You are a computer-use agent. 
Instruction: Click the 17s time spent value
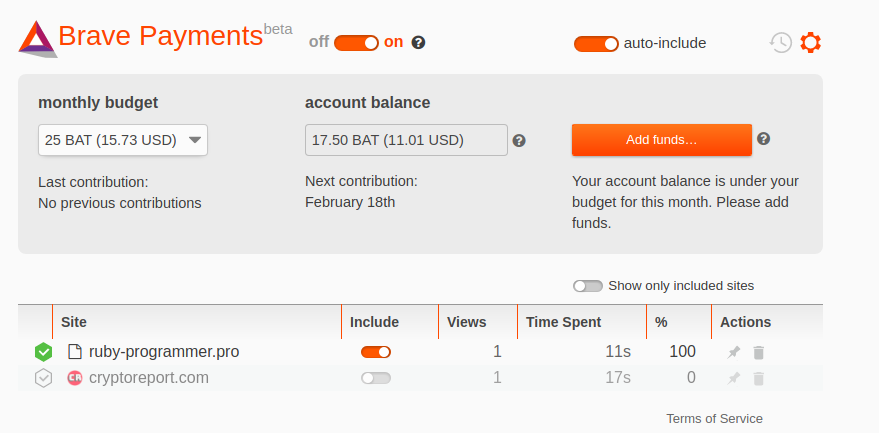click(x=618, y=378)
